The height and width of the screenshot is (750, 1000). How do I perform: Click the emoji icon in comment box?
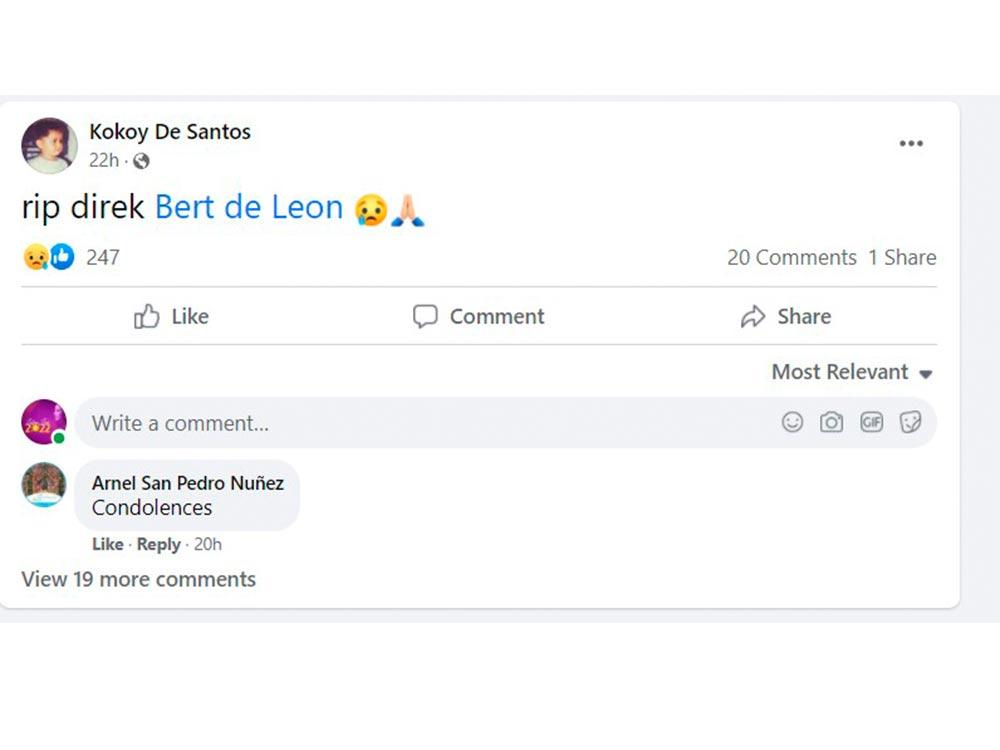point(792,423)
